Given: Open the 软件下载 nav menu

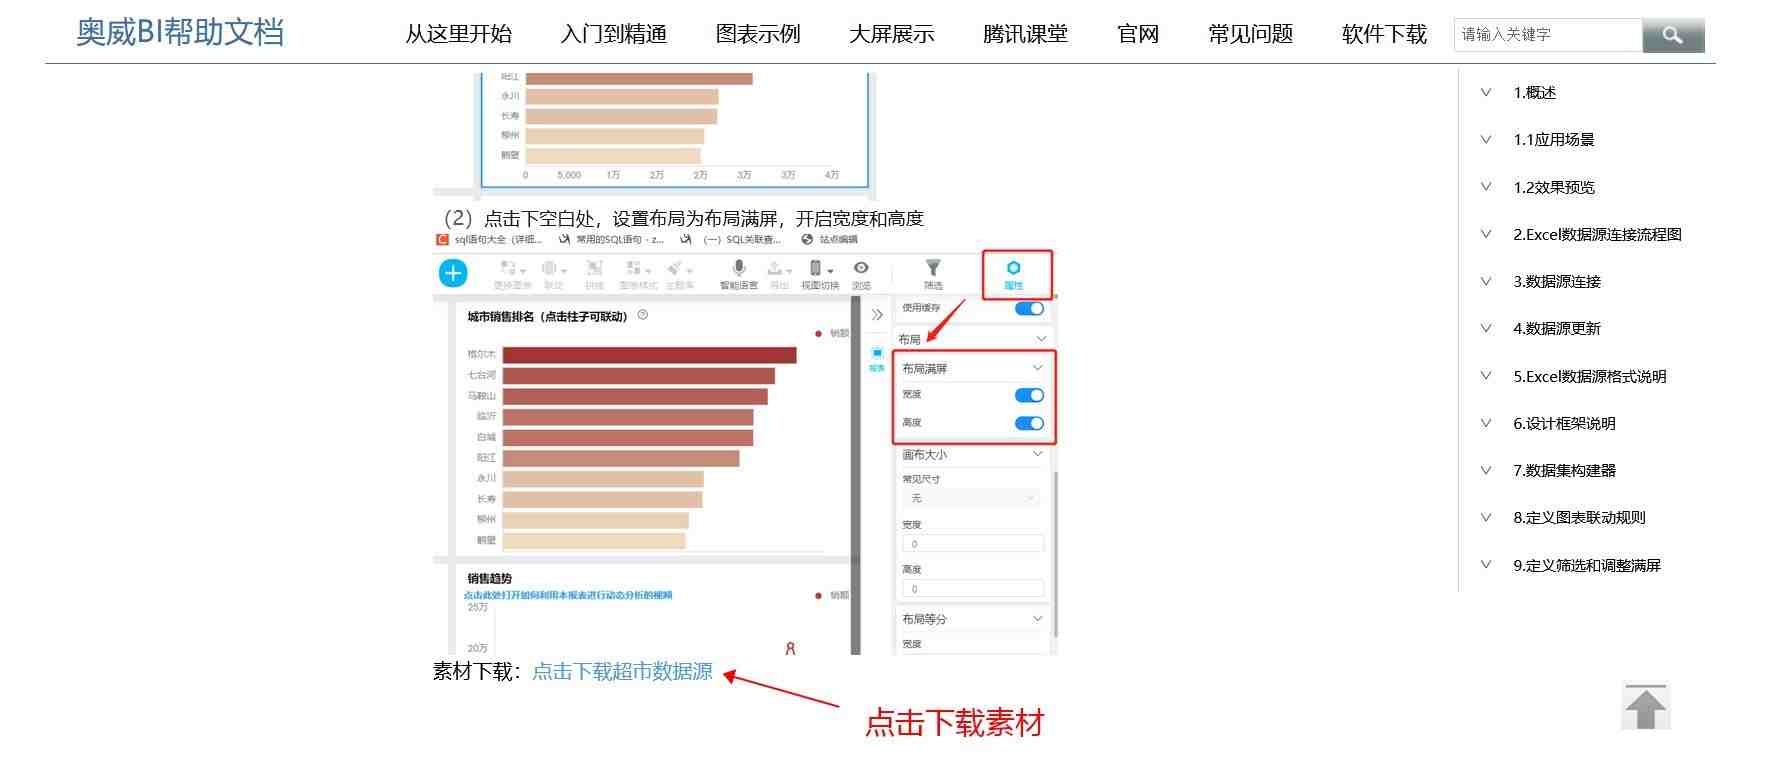Looking at the screenshot, I should (x=1384, y=34).
